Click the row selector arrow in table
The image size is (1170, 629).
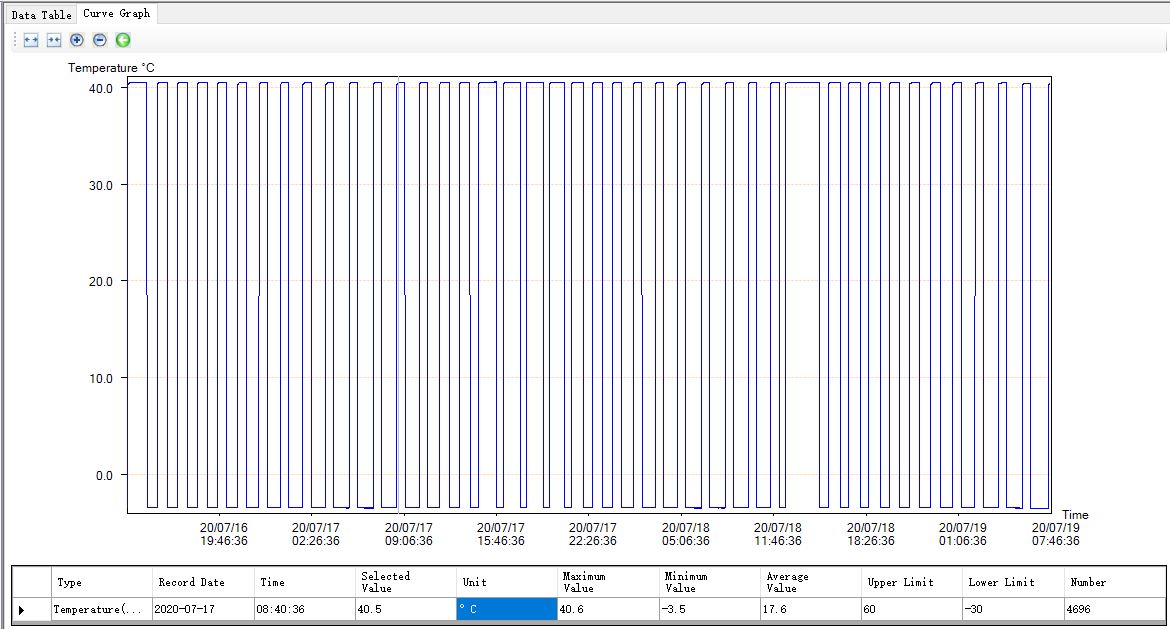coord(21,610)
